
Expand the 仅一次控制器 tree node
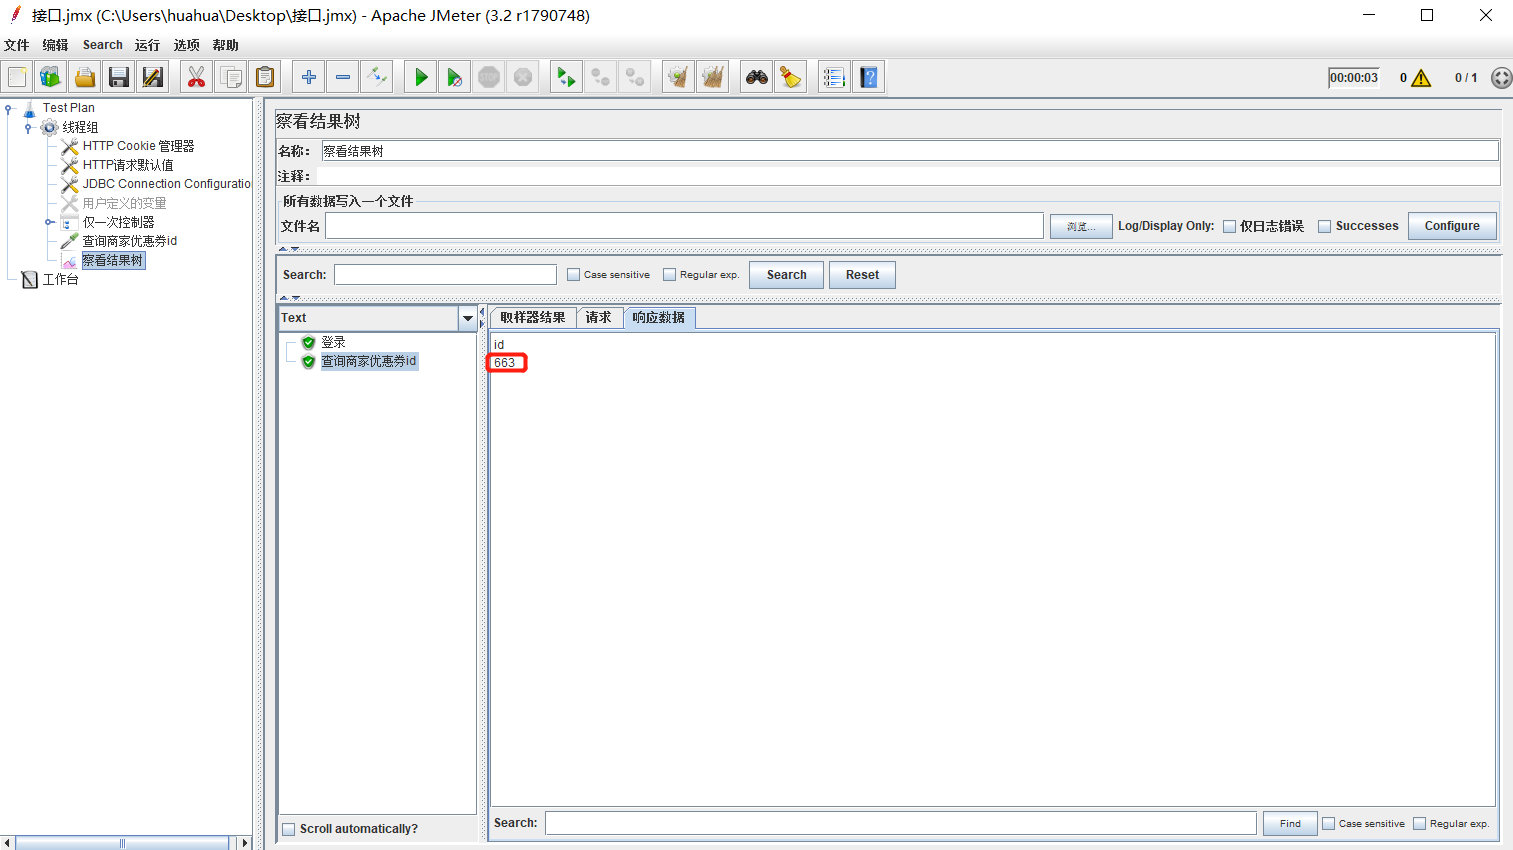coord(49,222)
